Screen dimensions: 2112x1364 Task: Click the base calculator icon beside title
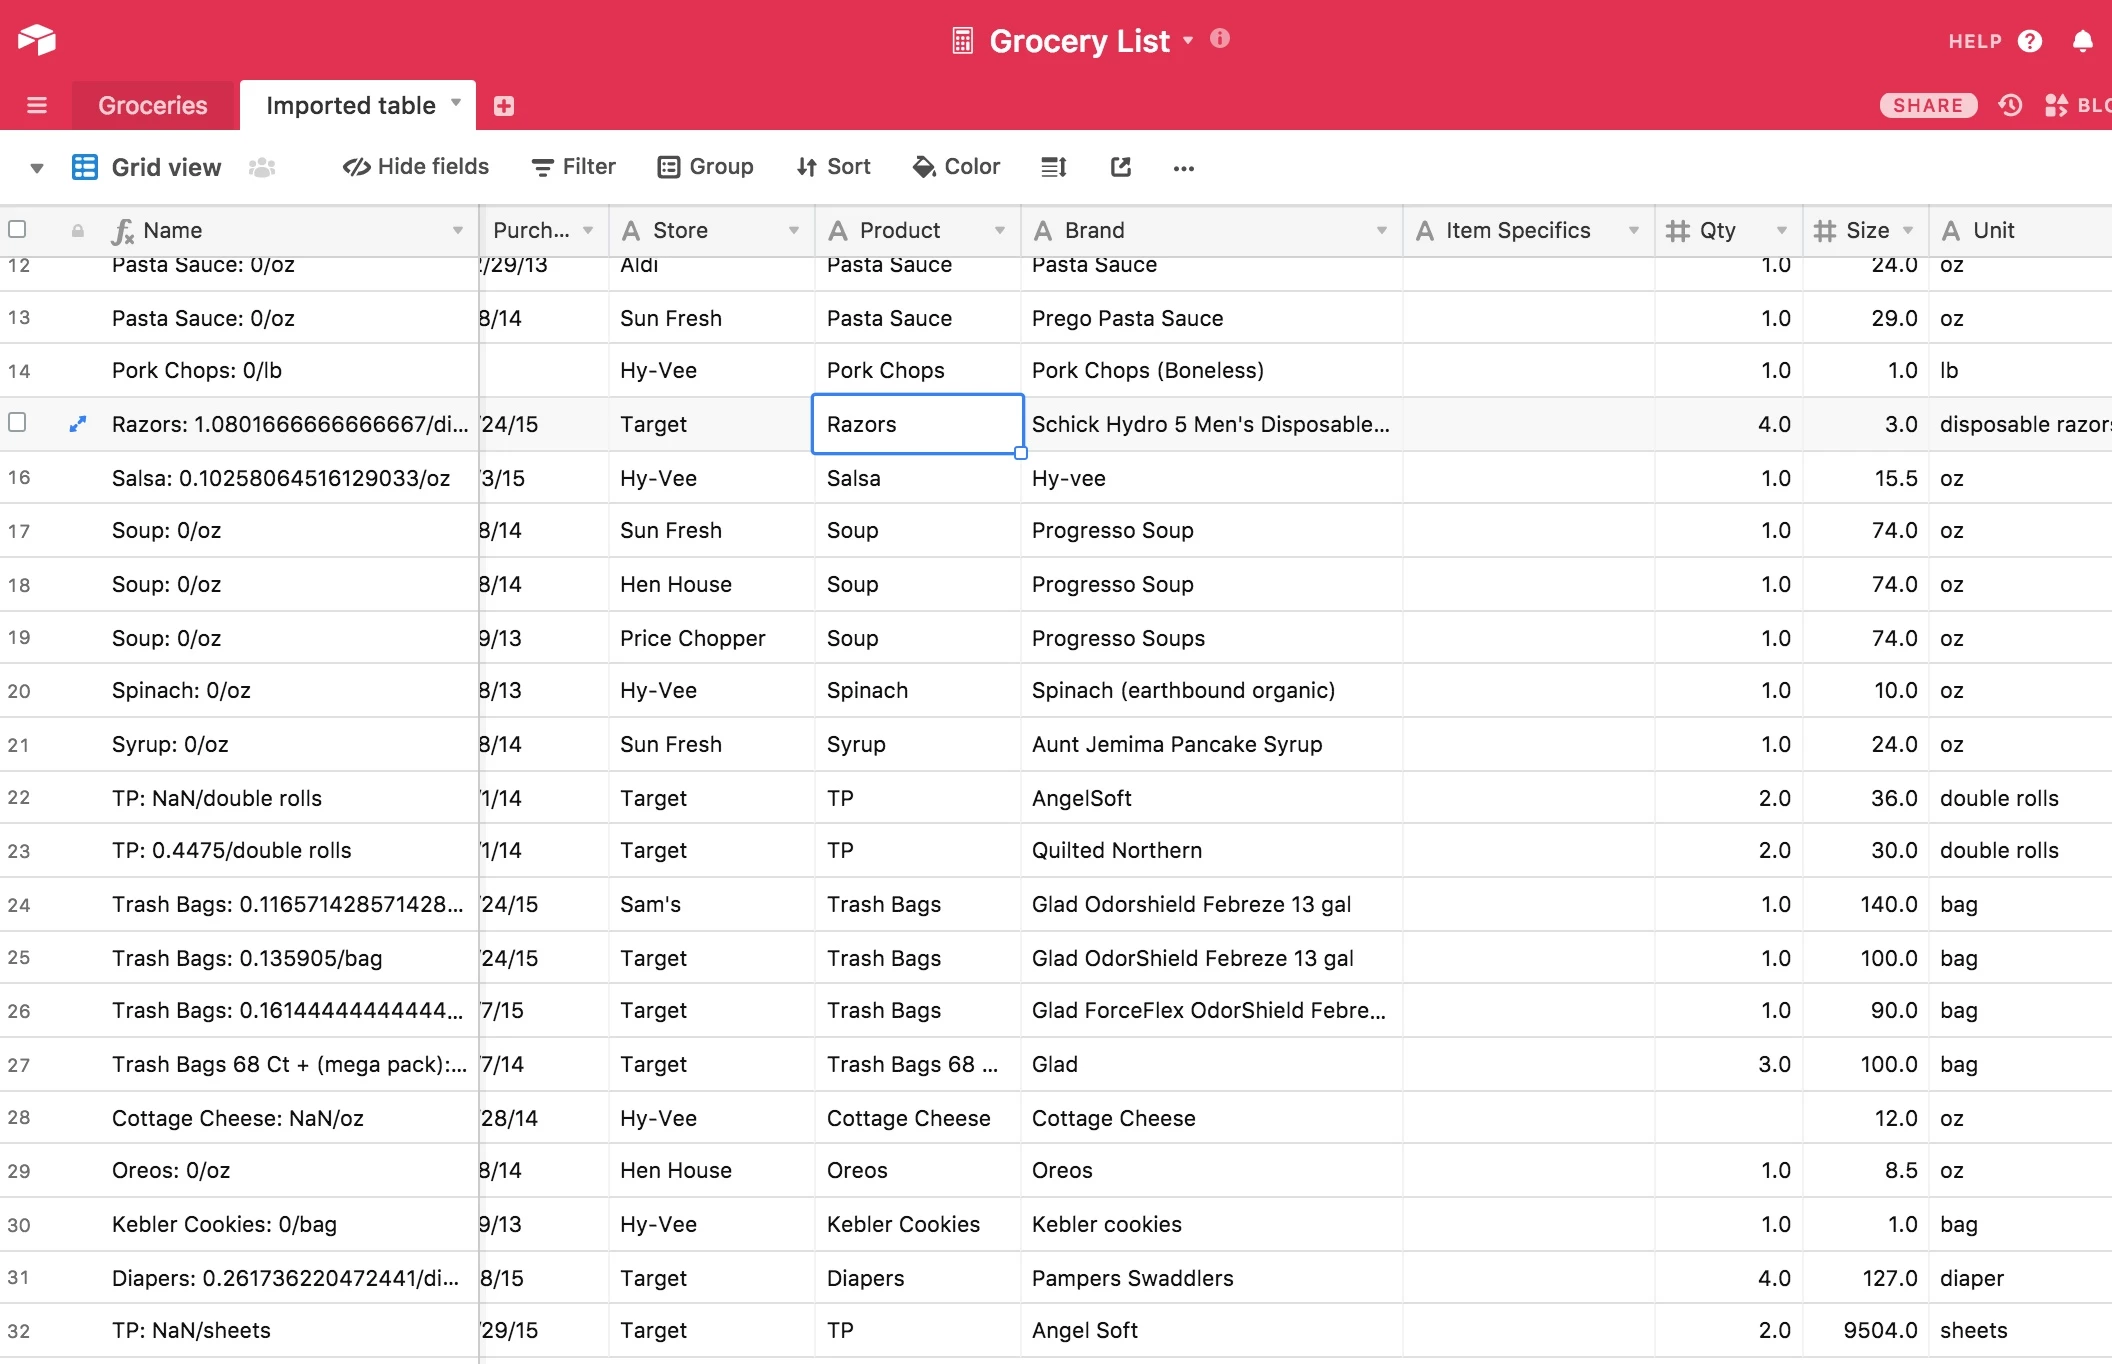[962, 41]
